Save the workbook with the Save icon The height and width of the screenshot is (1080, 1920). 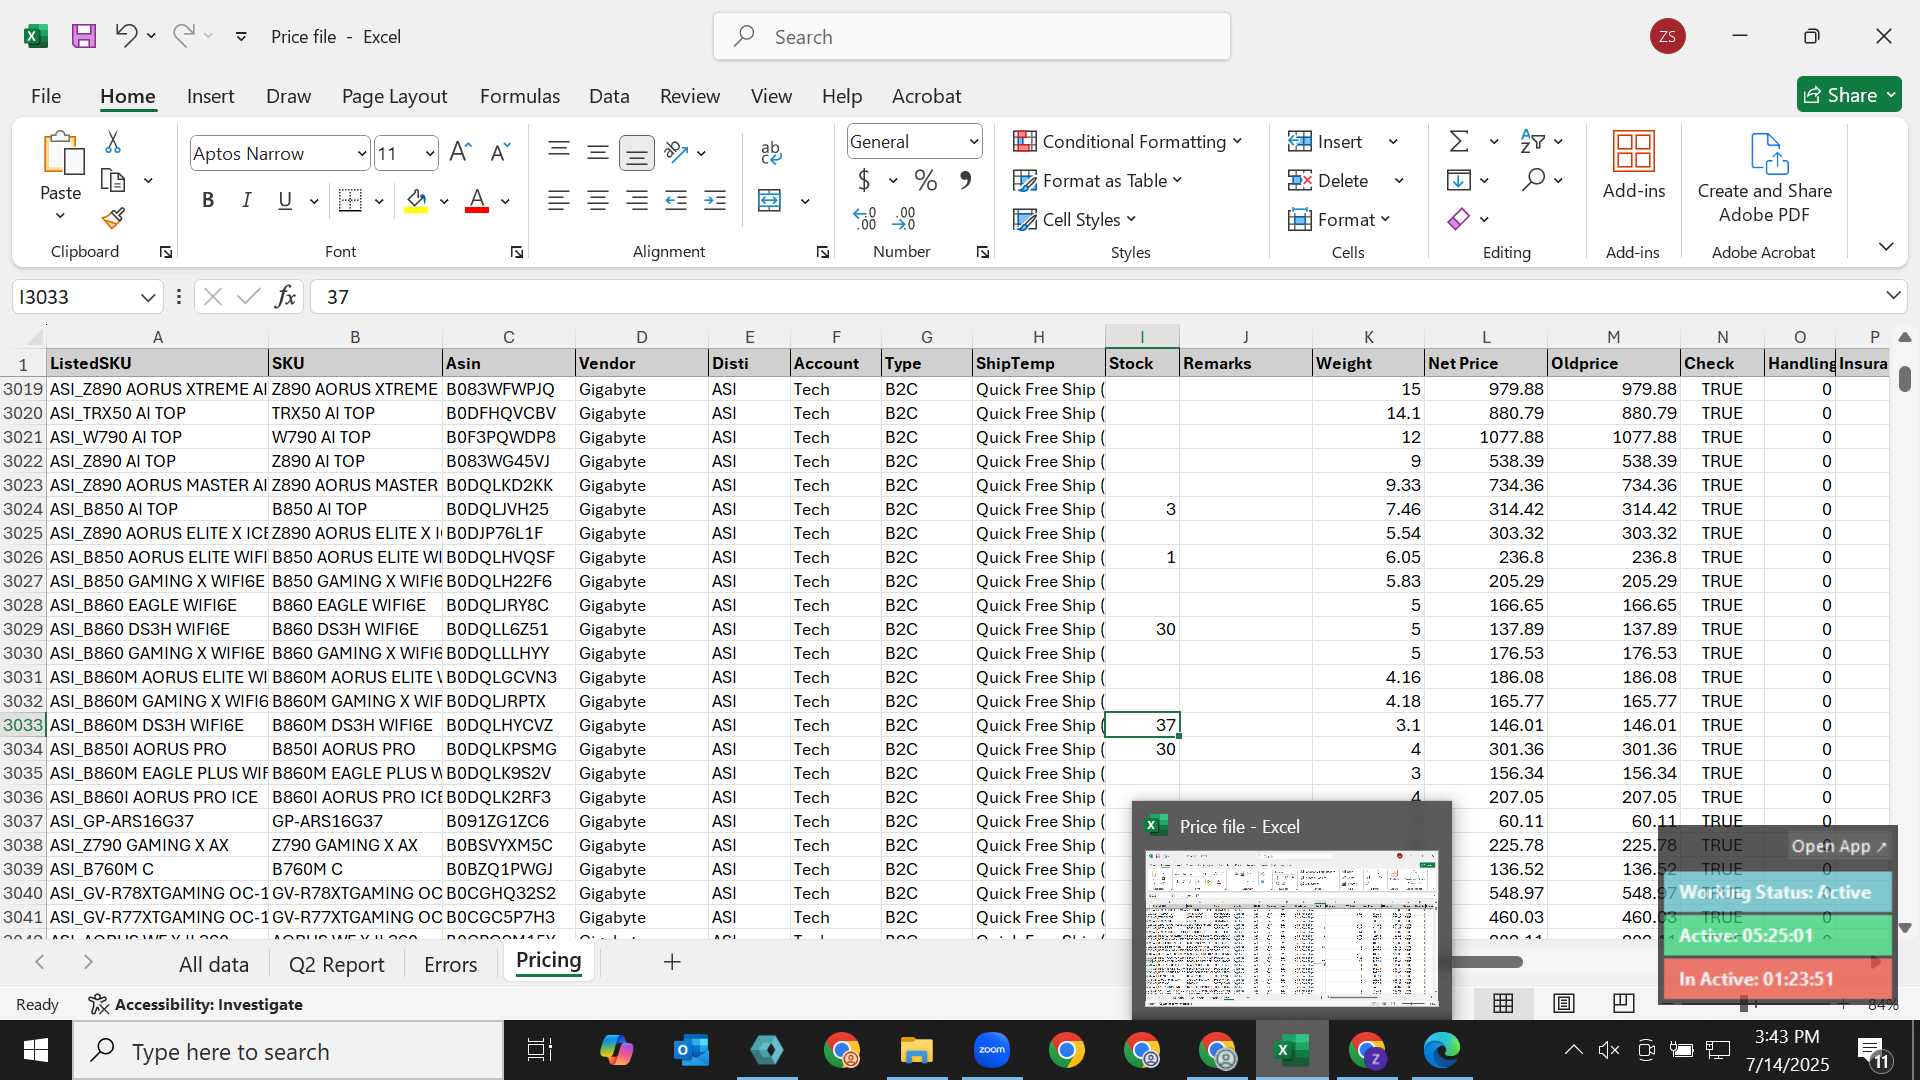84,36
